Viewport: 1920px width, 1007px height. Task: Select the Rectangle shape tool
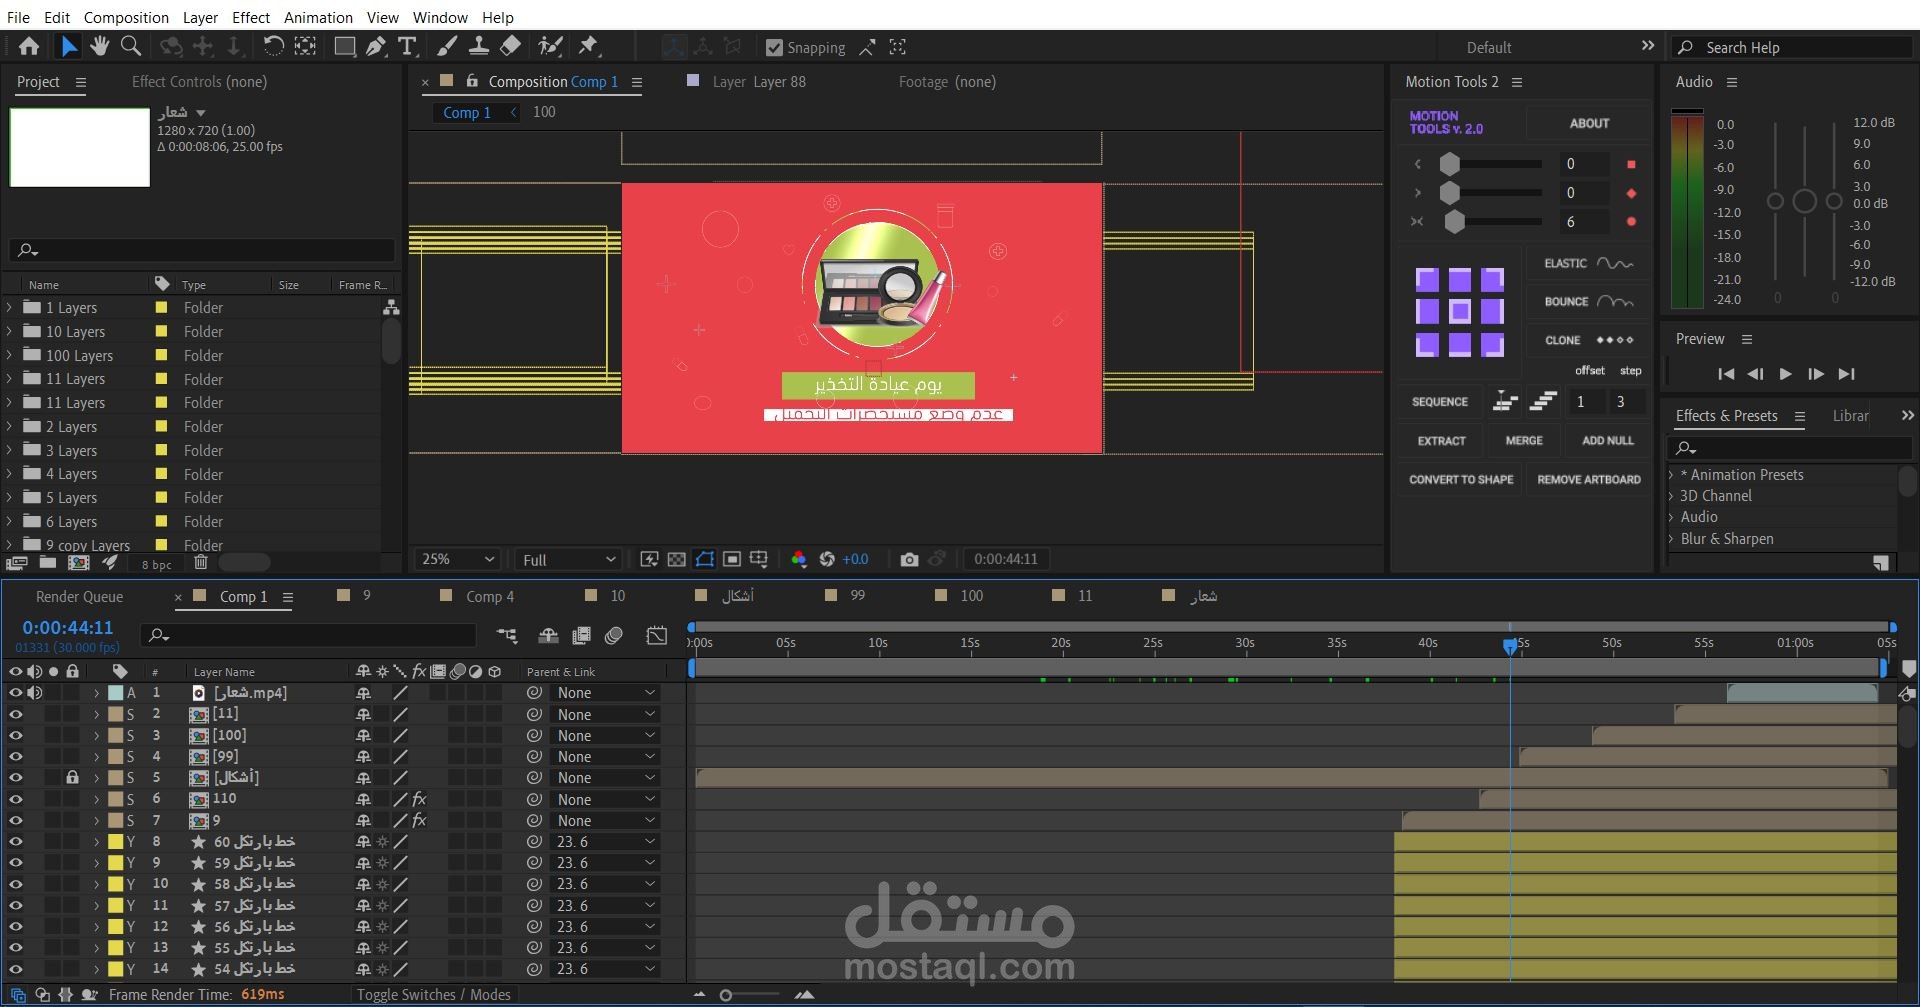coord(344,46)
